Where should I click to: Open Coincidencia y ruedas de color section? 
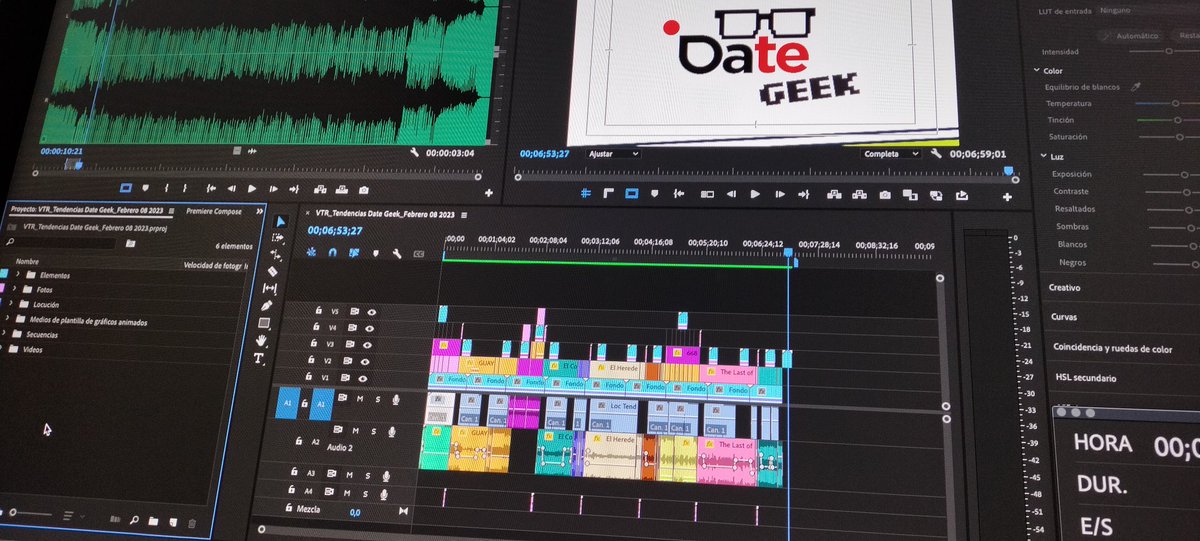point(1112,348)
